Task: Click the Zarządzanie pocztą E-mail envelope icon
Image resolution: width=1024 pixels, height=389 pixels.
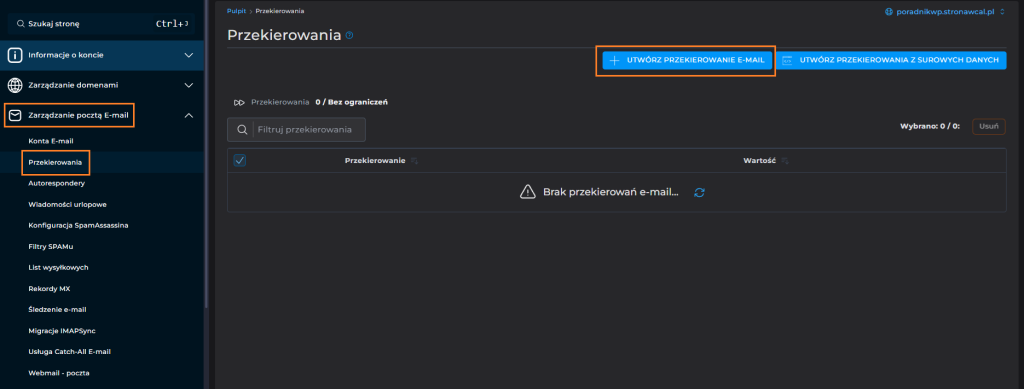Action: point(14,116)
